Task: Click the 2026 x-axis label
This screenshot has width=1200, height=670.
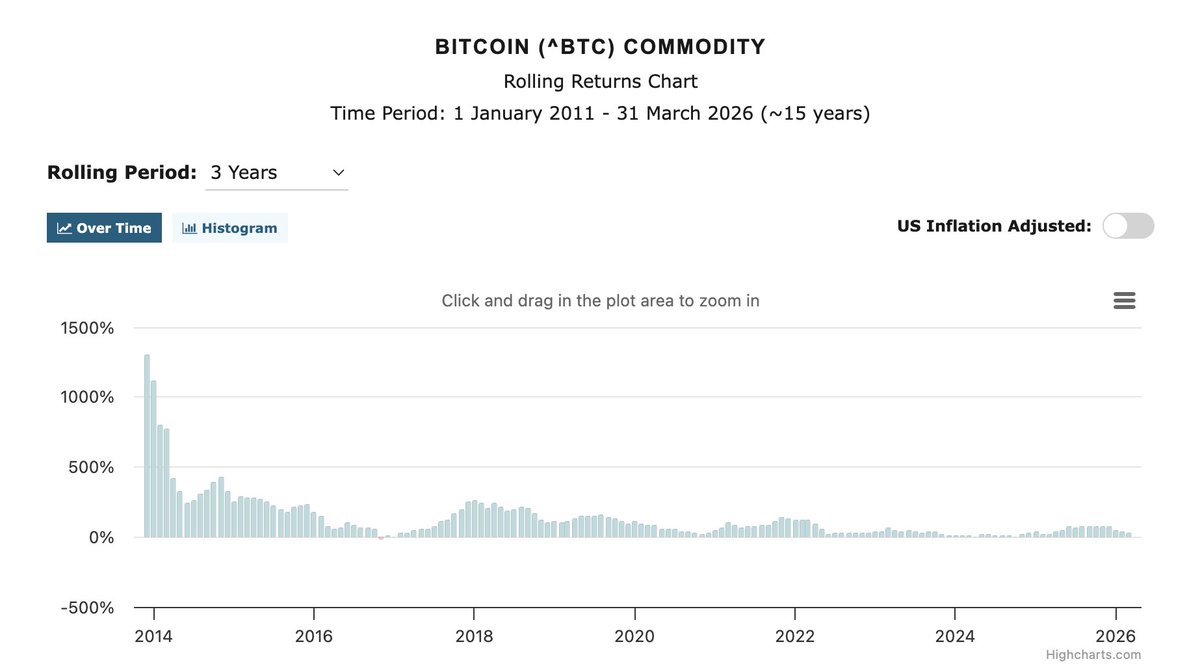Action: click(x=1116, y=636)
